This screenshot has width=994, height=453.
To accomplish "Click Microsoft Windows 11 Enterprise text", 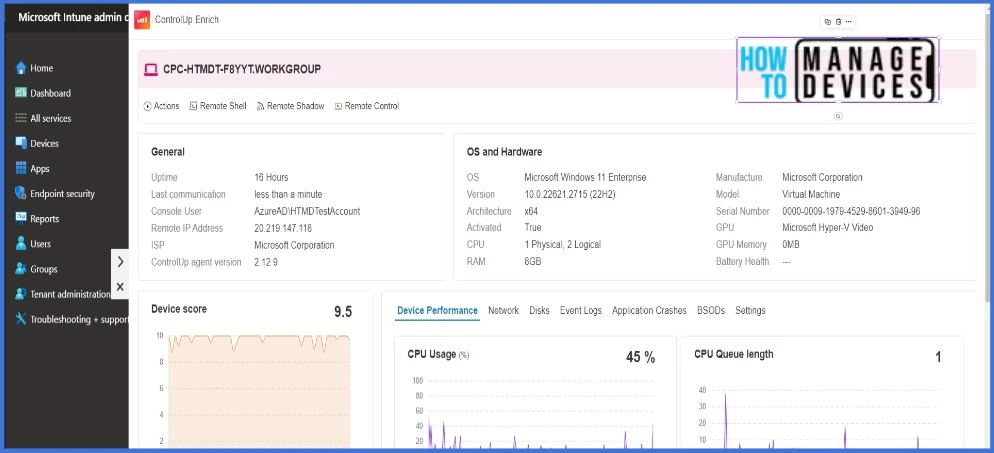I will [x=585, y=177].
